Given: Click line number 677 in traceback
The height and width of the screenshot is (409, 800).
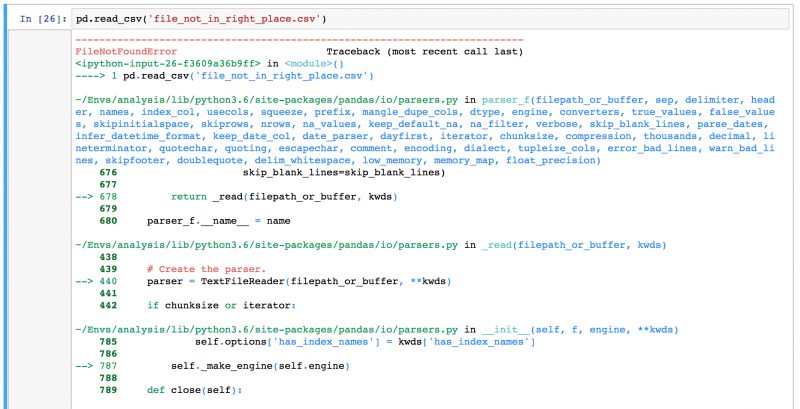Looking at the screenshot, I should 108,185.
